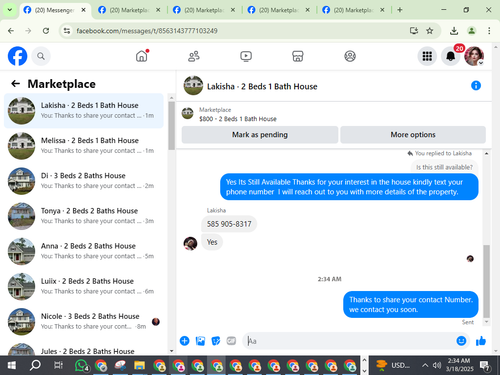
Task: Open the Chrome three-dot menu
Action: [489, 31]
